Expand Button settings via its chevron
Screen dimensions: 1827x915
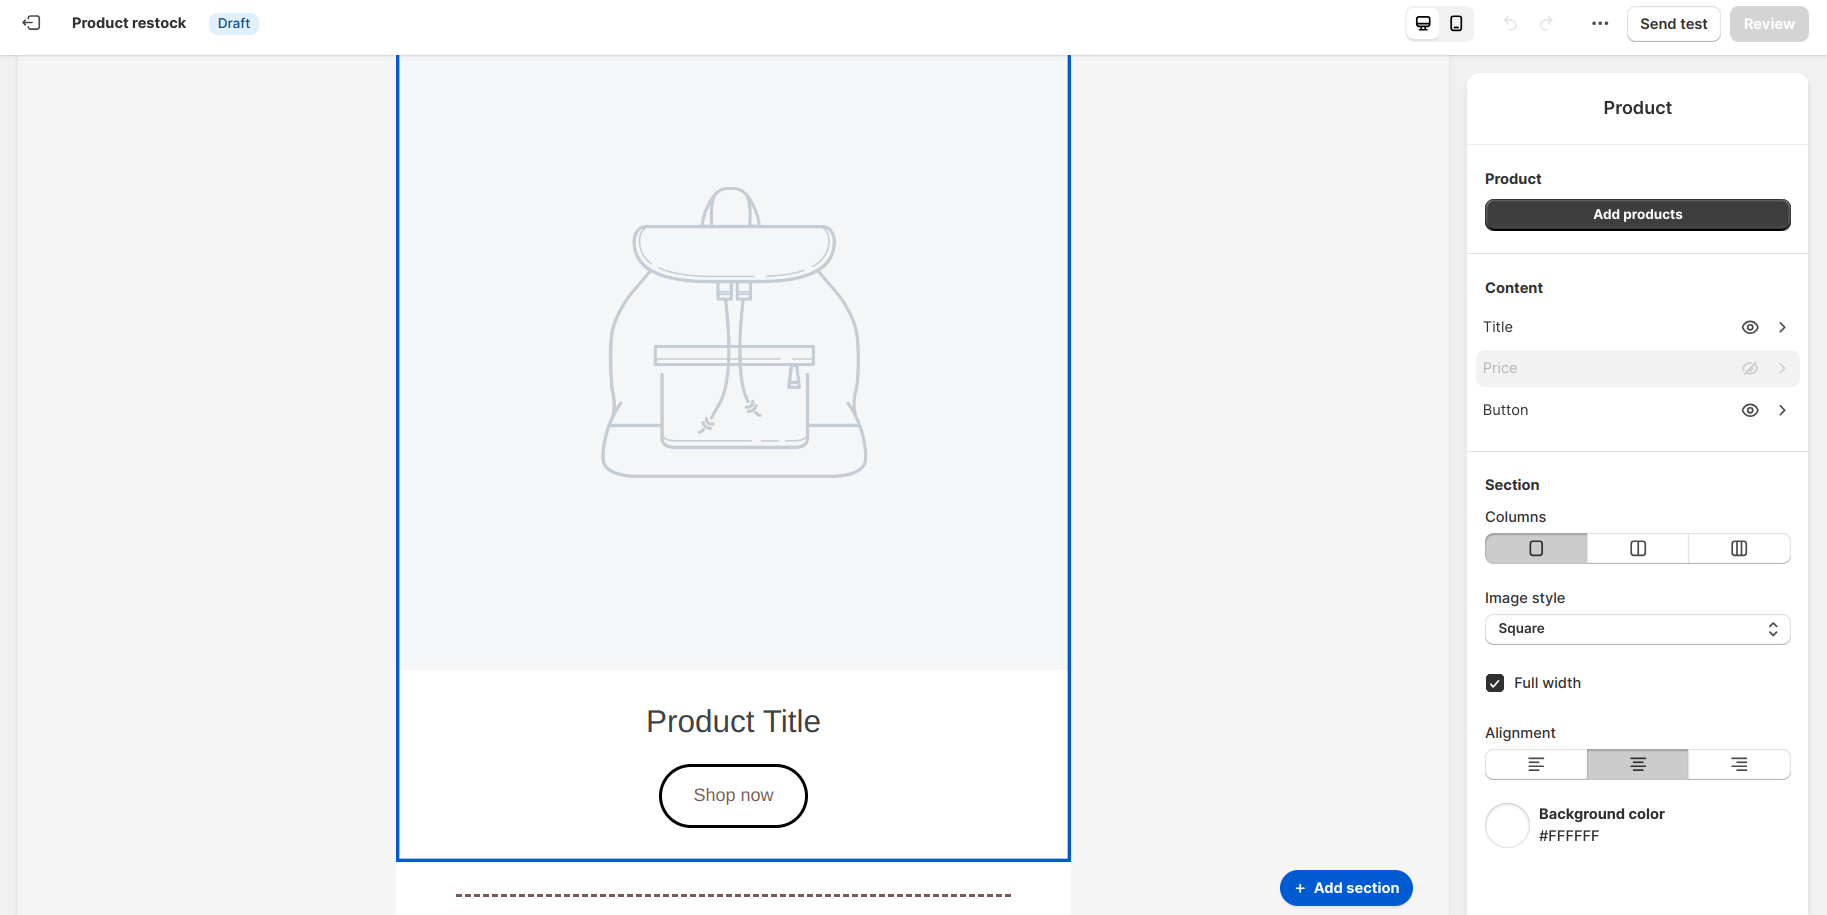point(1782,410)
